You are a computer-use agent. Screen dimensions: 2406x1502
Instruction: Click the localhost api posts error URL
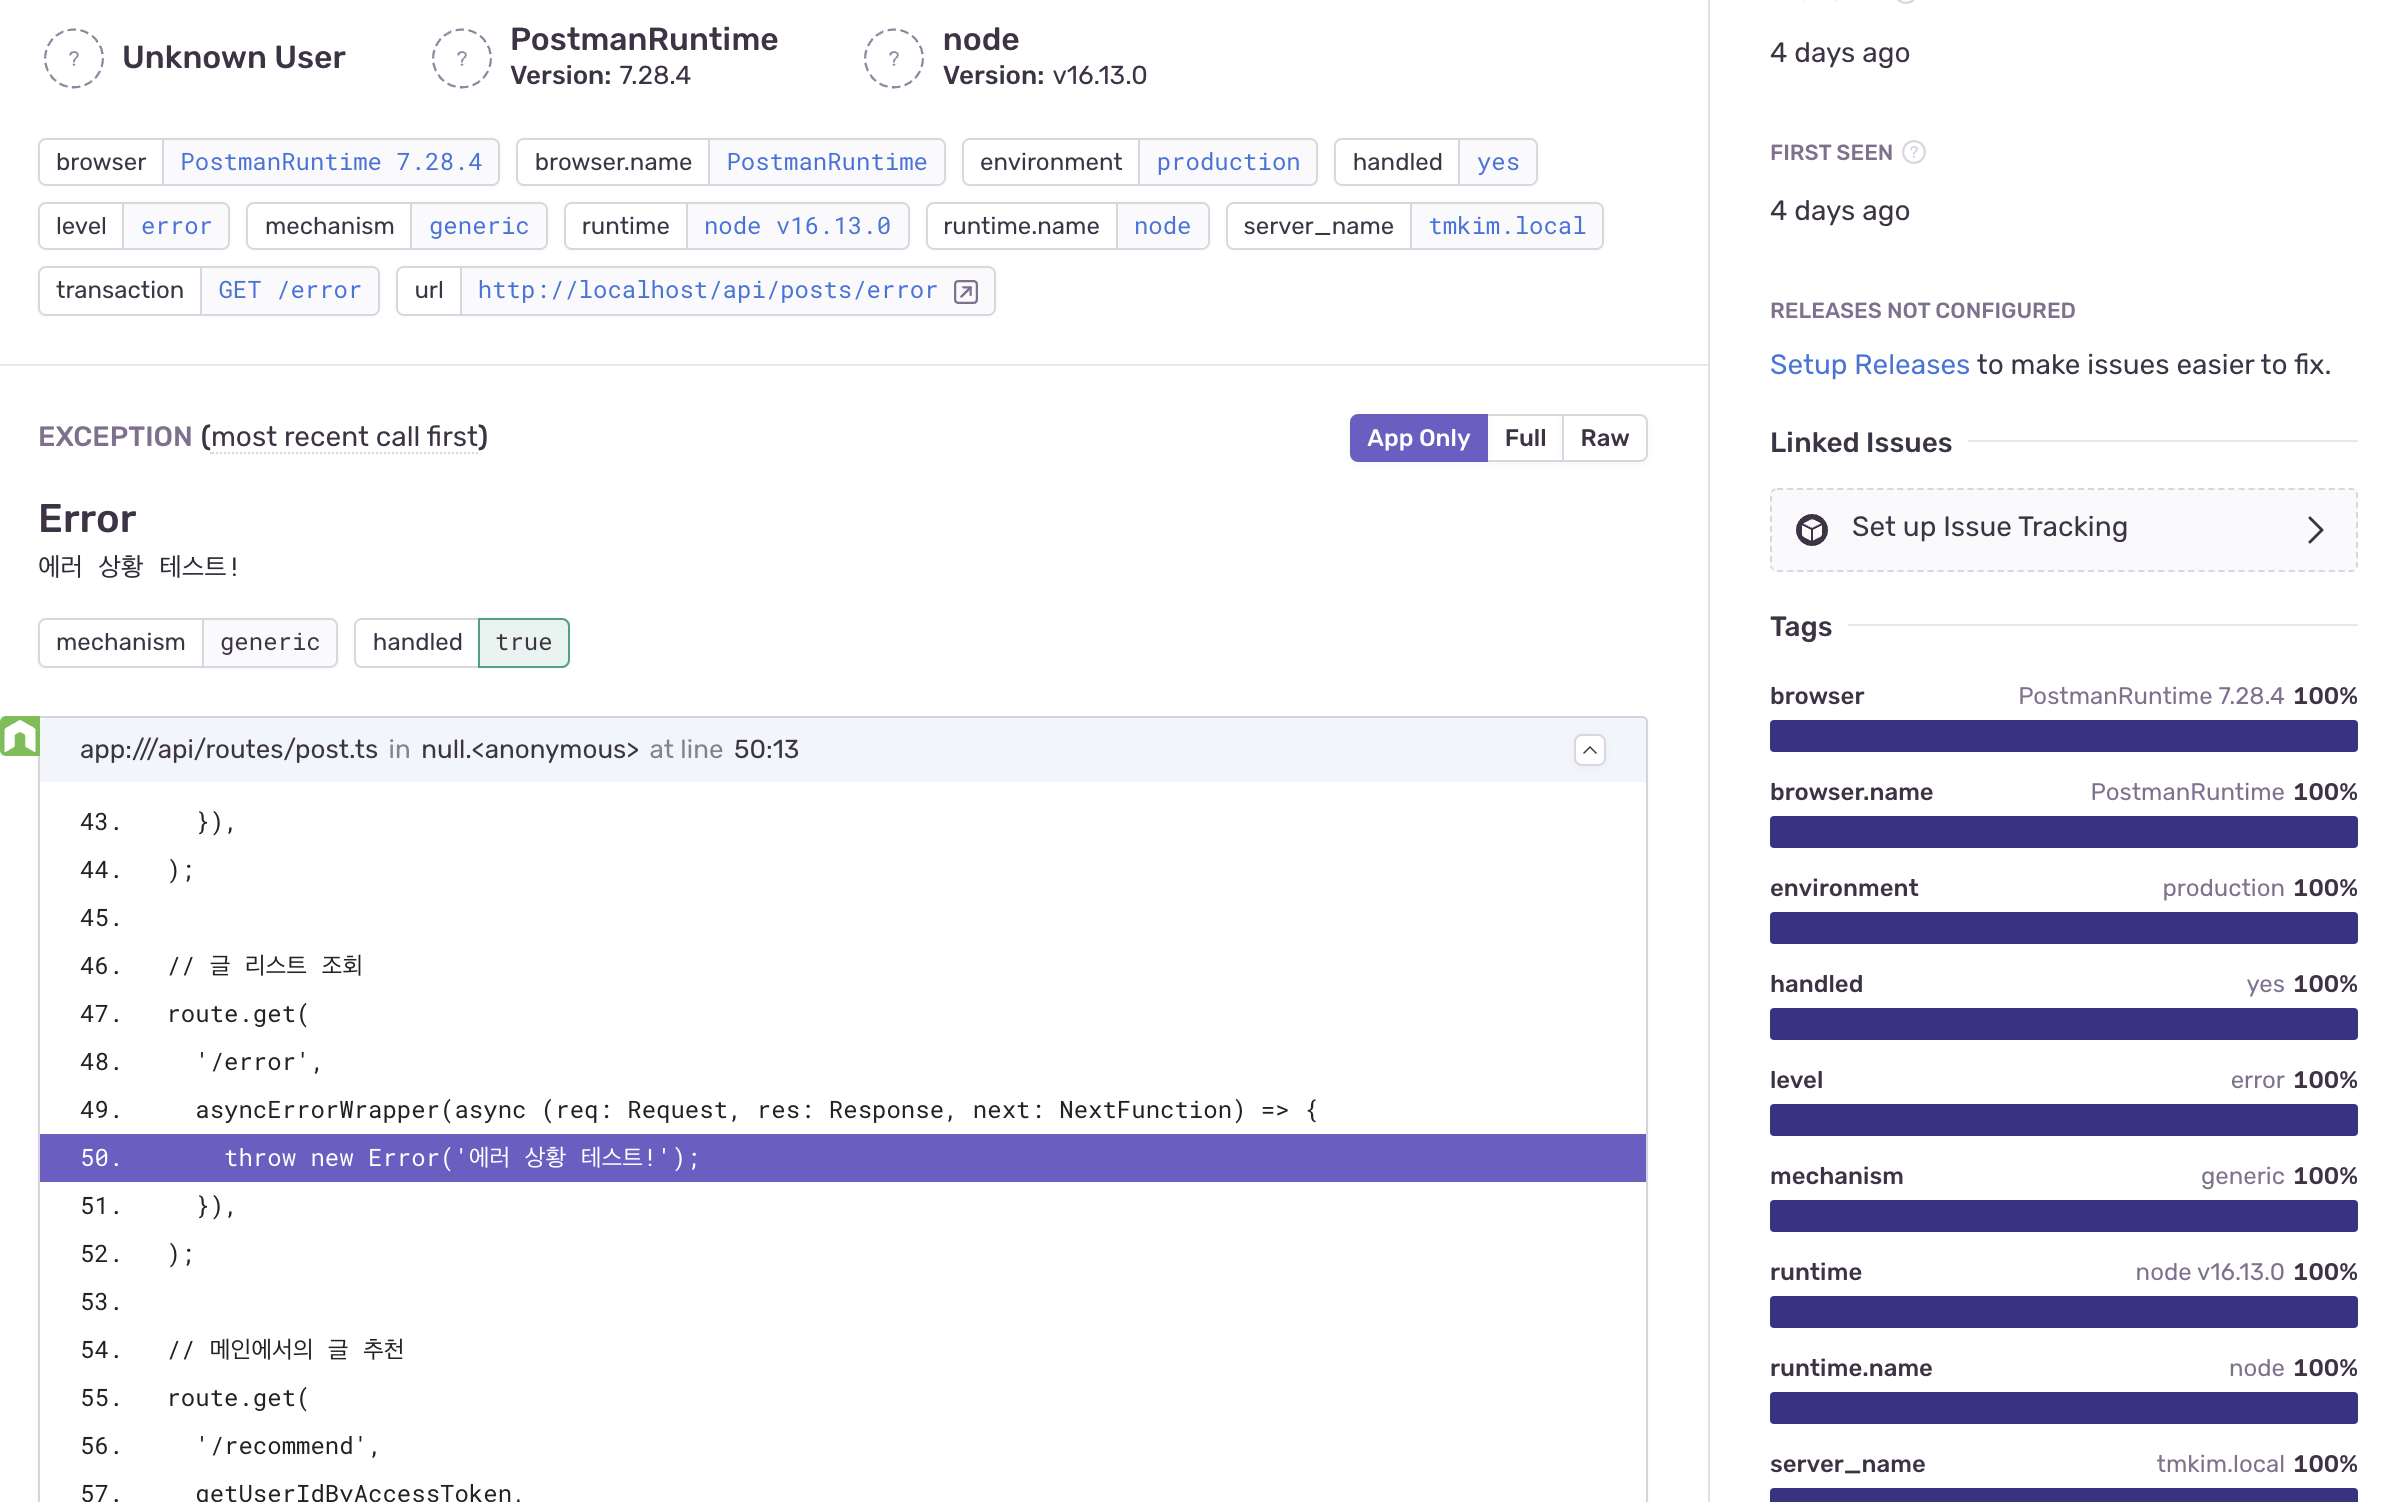coord(707,291)
